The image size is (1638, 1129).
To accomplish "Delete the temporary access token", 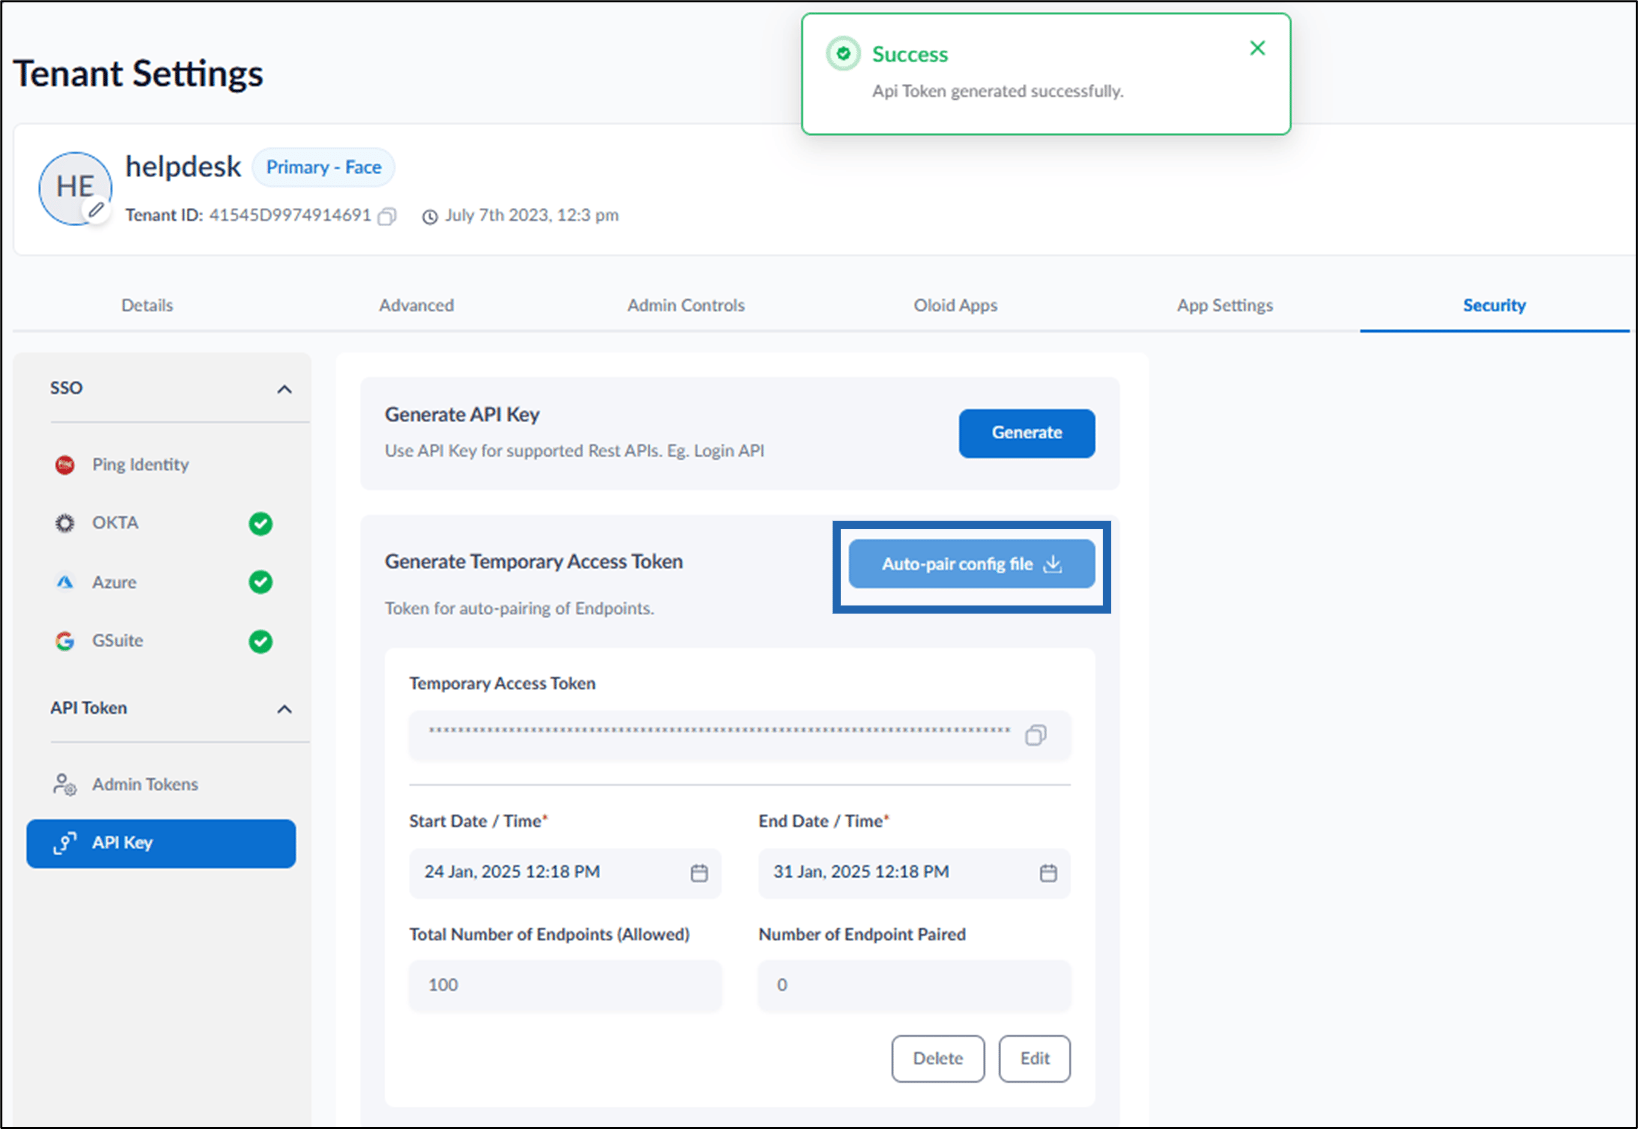I will pyautogui.click(x=938, y=1058).
